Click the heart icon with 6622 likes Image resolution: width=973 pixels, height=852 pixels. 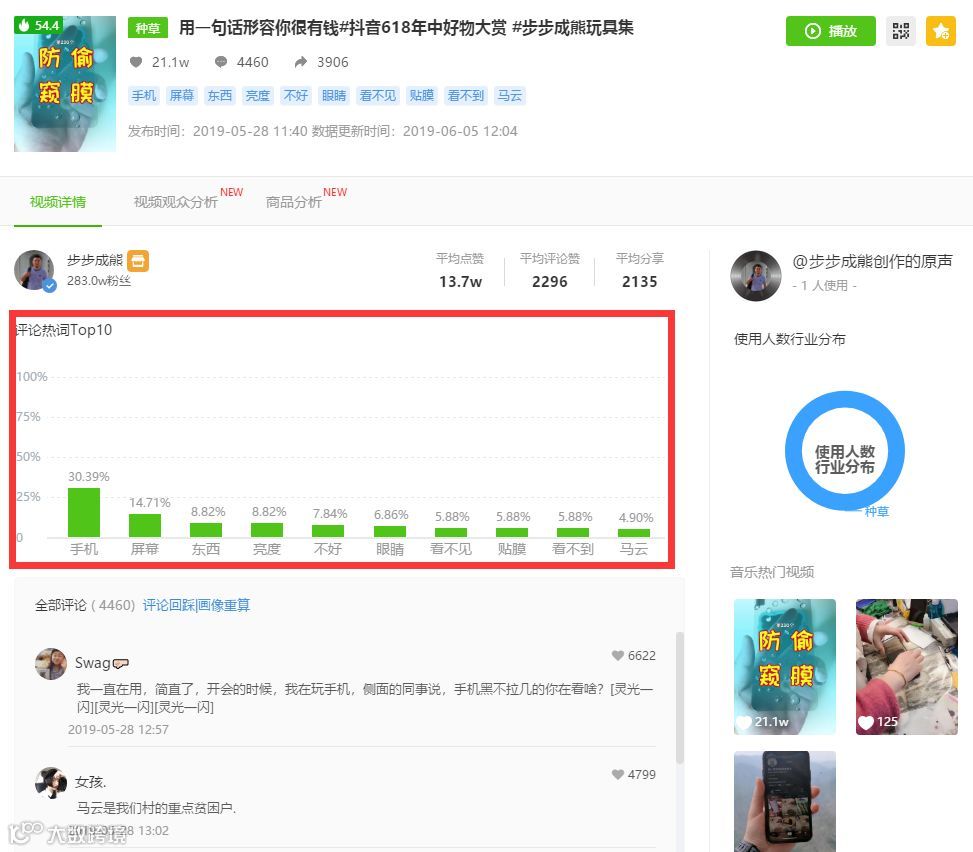pos(617,656)
